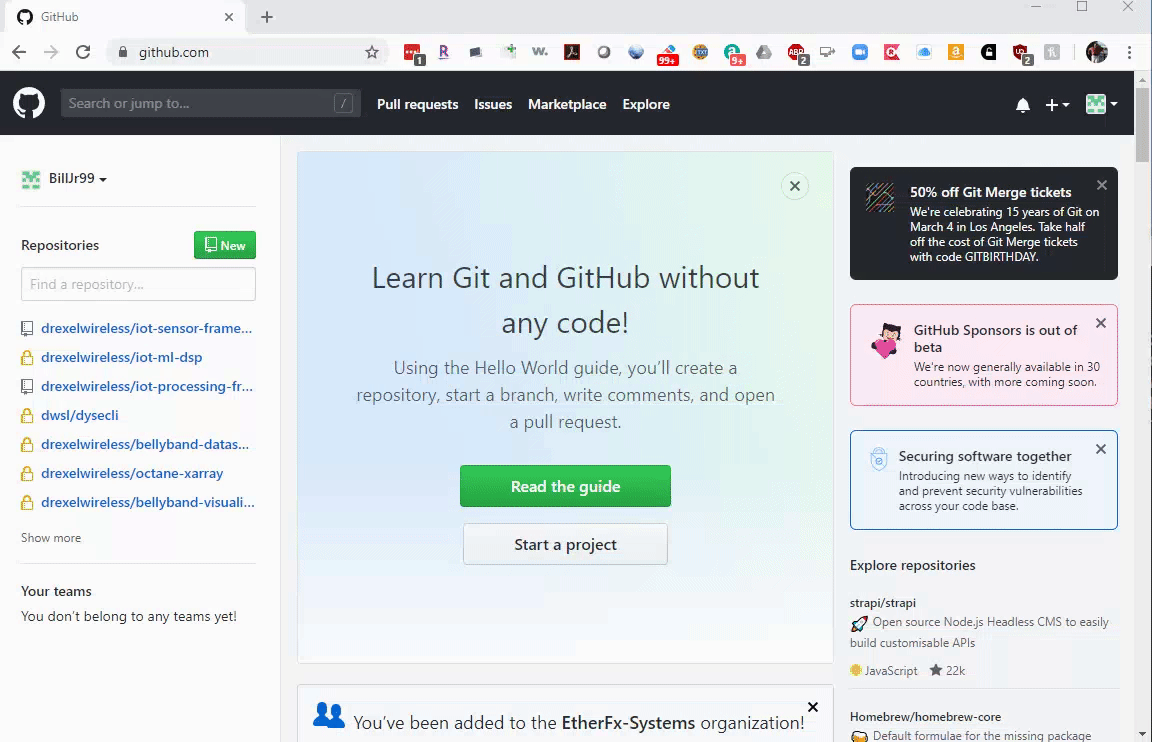Open the plus create-new dropdown
The height and width of the screenshot is (742, 1152).
coord(1057,105)
